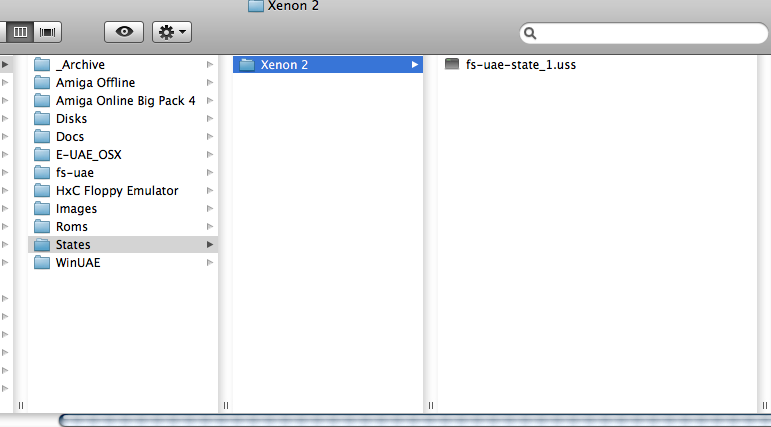Select the HxC Floppy Emulator folder icon
Screen dimensions: 771x427
(x=42, y=190)
